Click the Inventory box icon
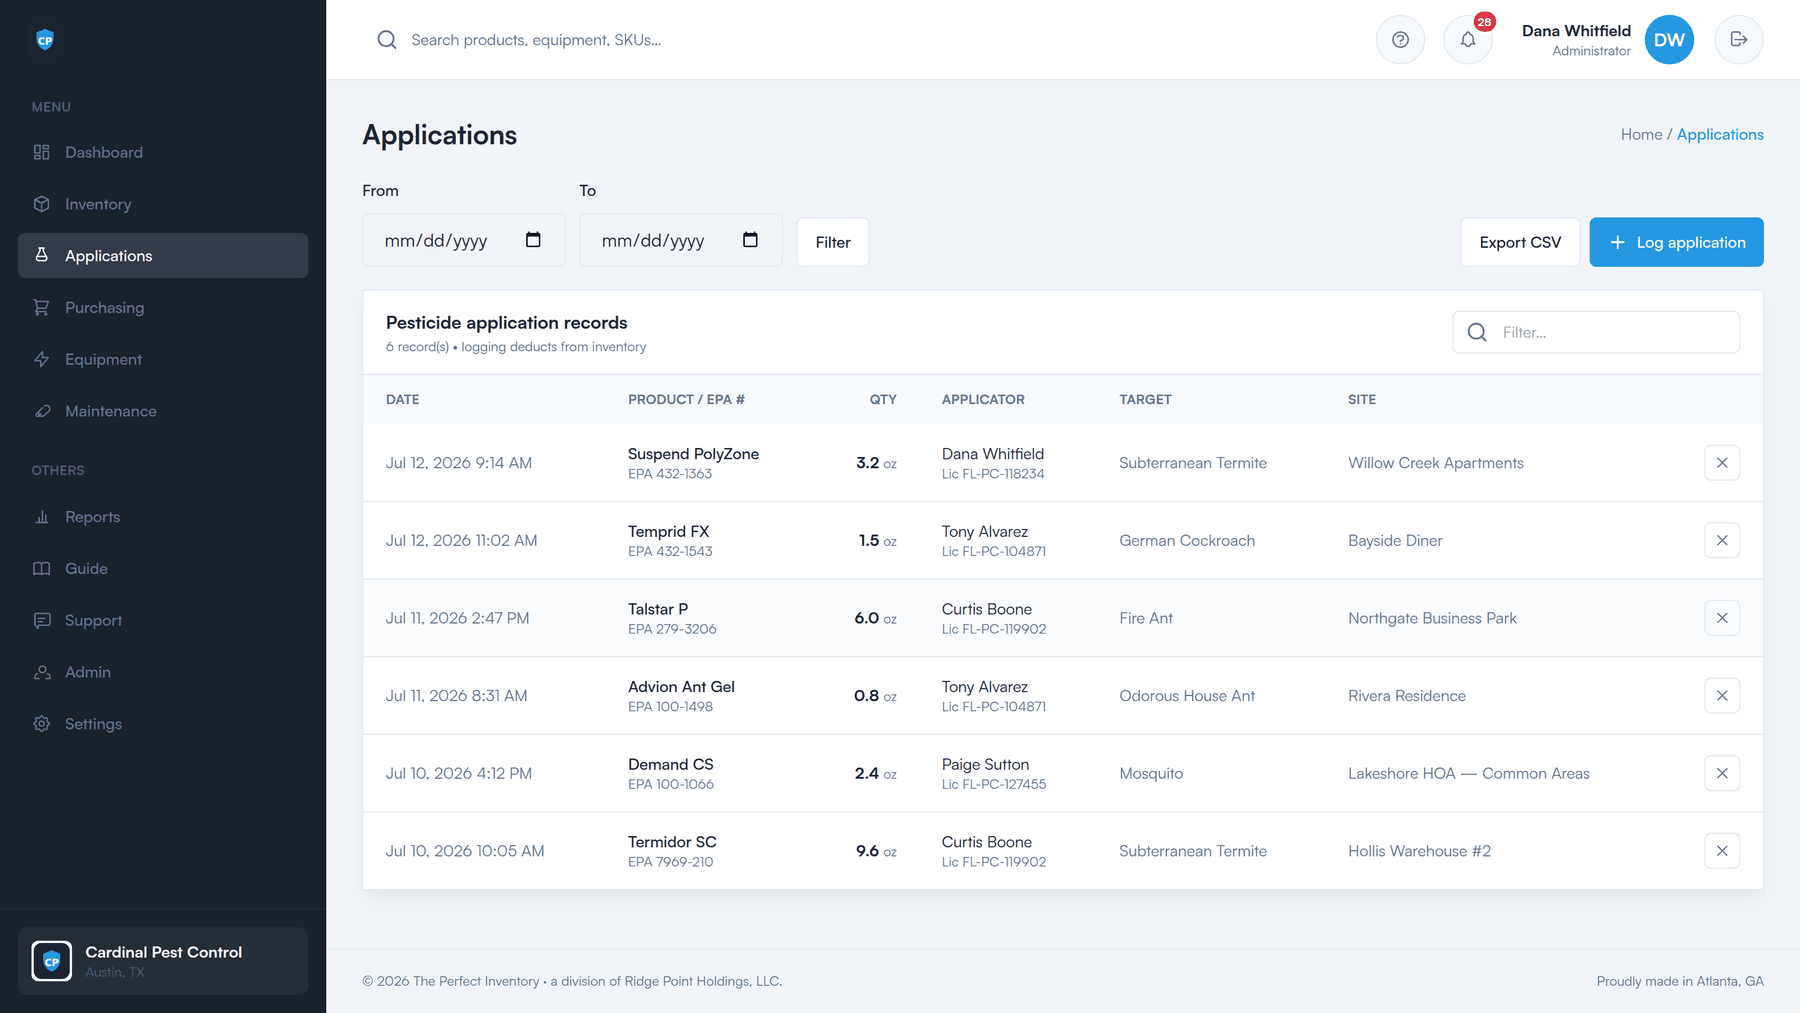Screen dimensions: 1800x1013 (x=41, y=204)
